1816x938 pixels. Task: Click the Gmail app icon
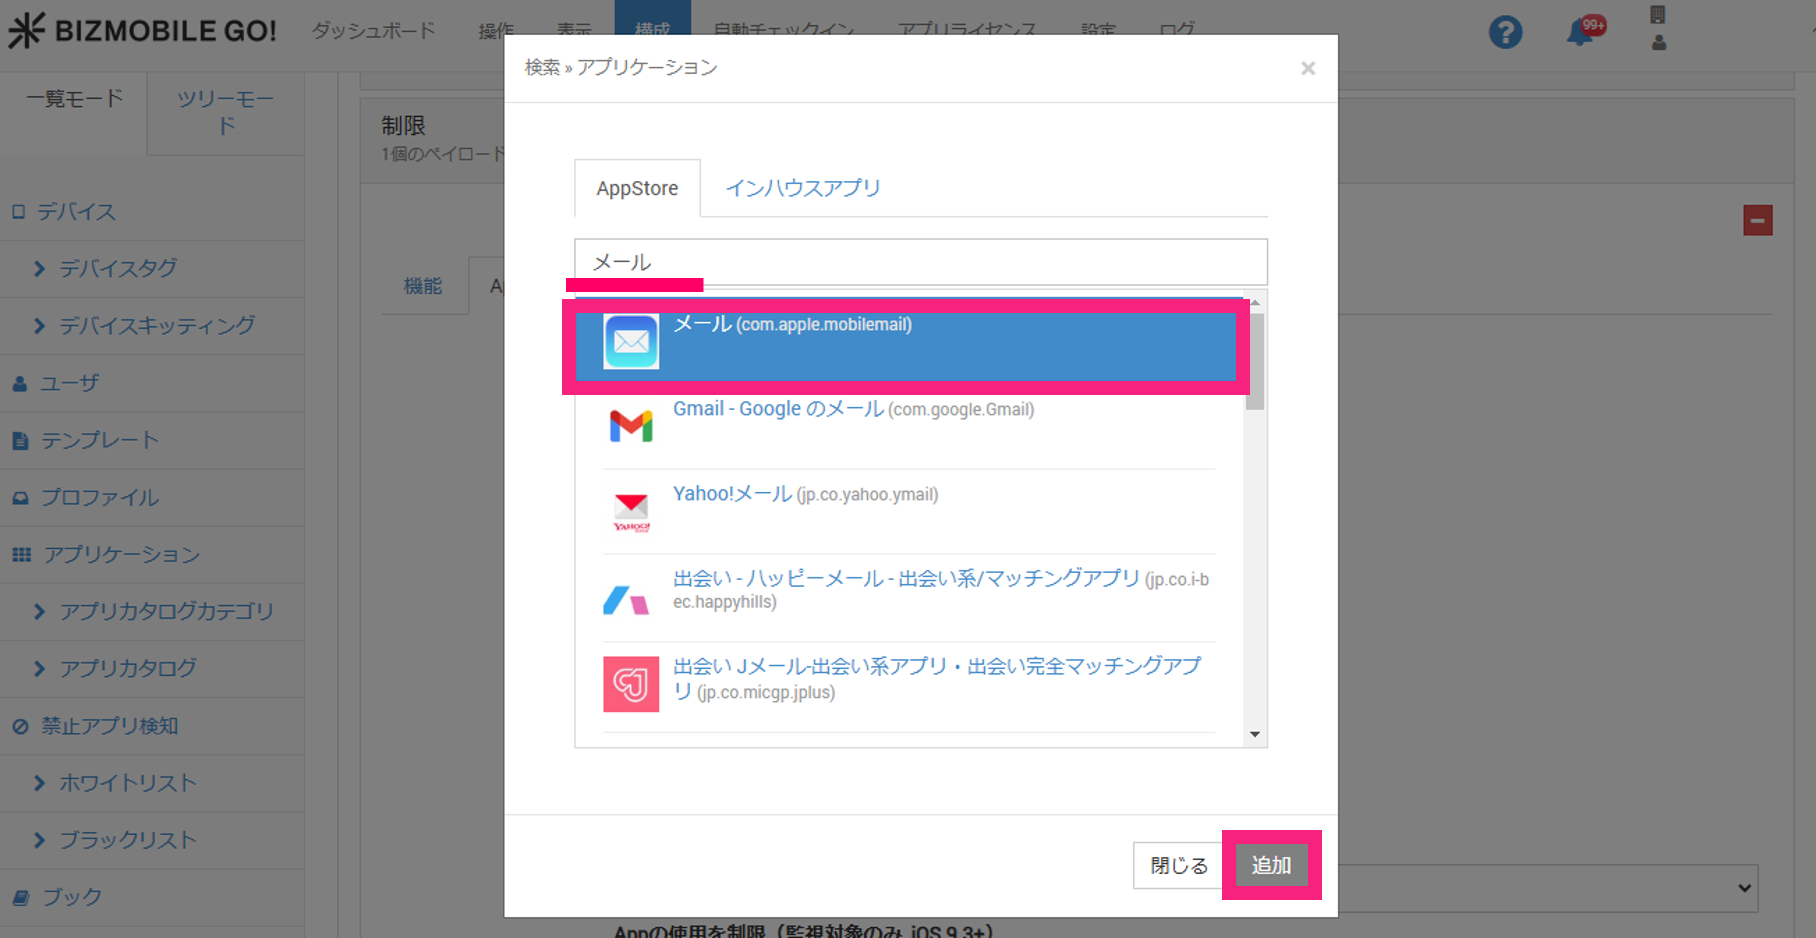tap(631, 426)
